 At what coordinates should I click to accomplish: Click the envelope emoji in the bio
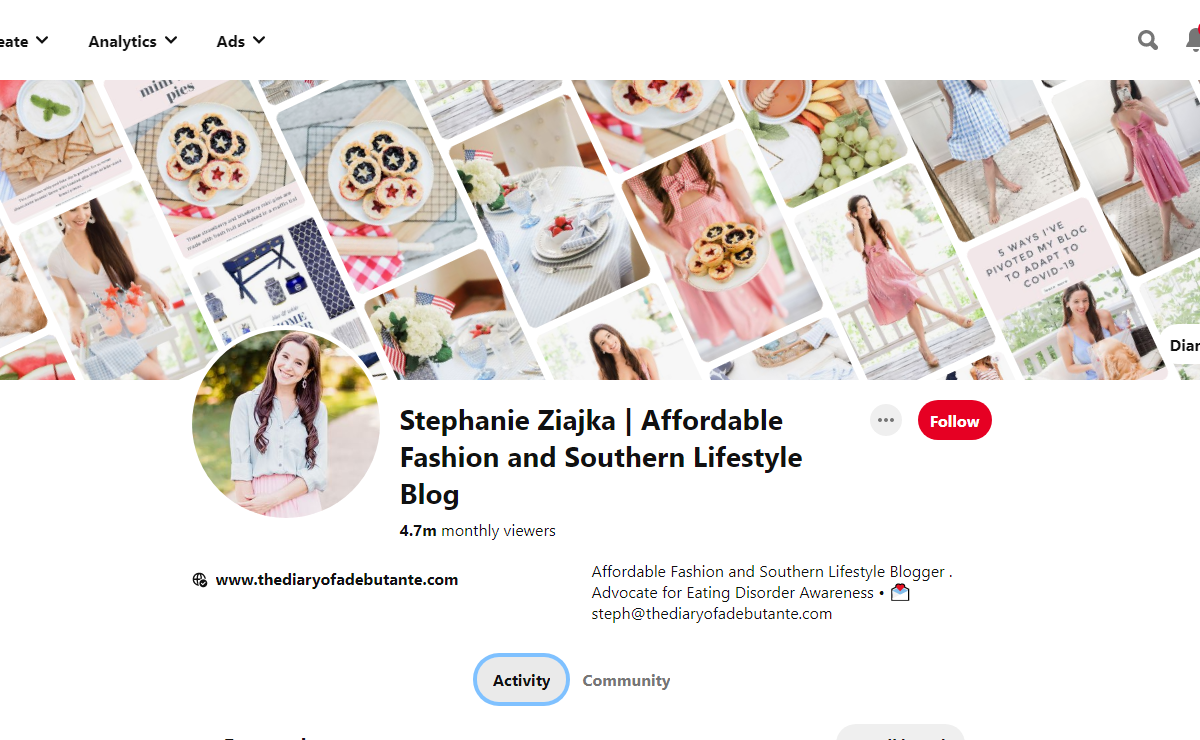(x=900, y=593)
